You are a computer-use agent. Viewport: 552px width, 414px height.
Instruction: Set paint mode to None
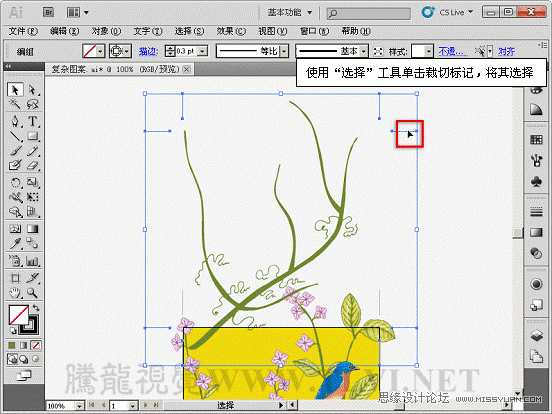(x=36, y=345)
